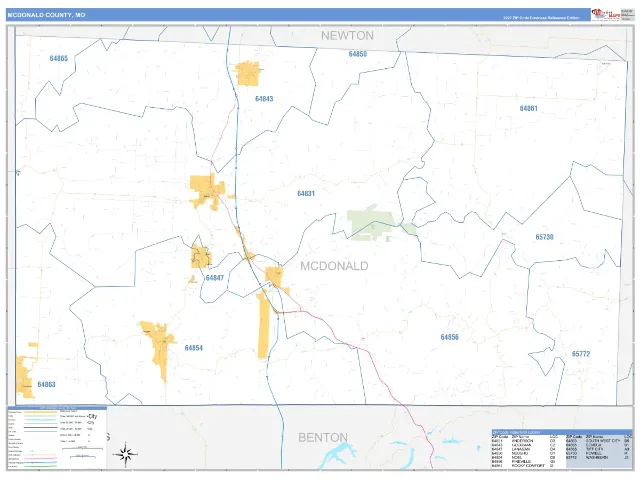
Task: Click the map legend header bar
Action: pos(57,408)
